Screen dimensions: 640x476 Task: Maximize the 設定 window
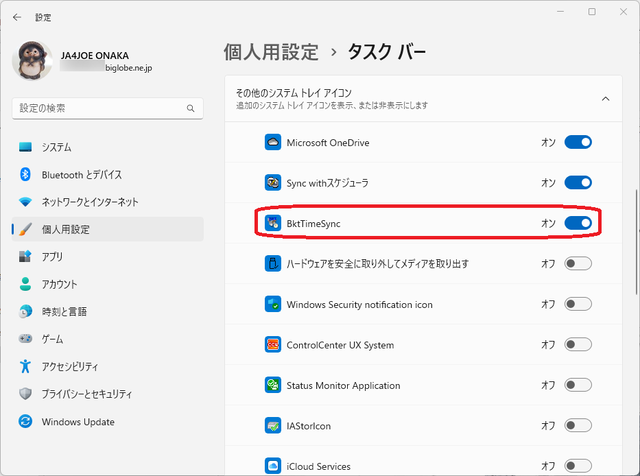click(592, 12)
